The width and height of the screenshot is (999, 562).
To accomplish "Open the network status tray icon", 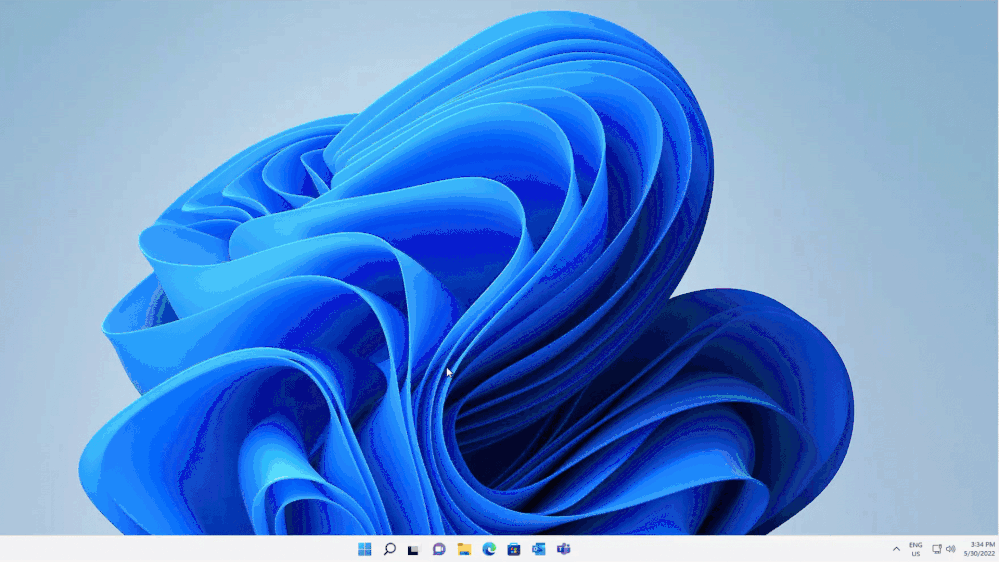I will [937, 549].
